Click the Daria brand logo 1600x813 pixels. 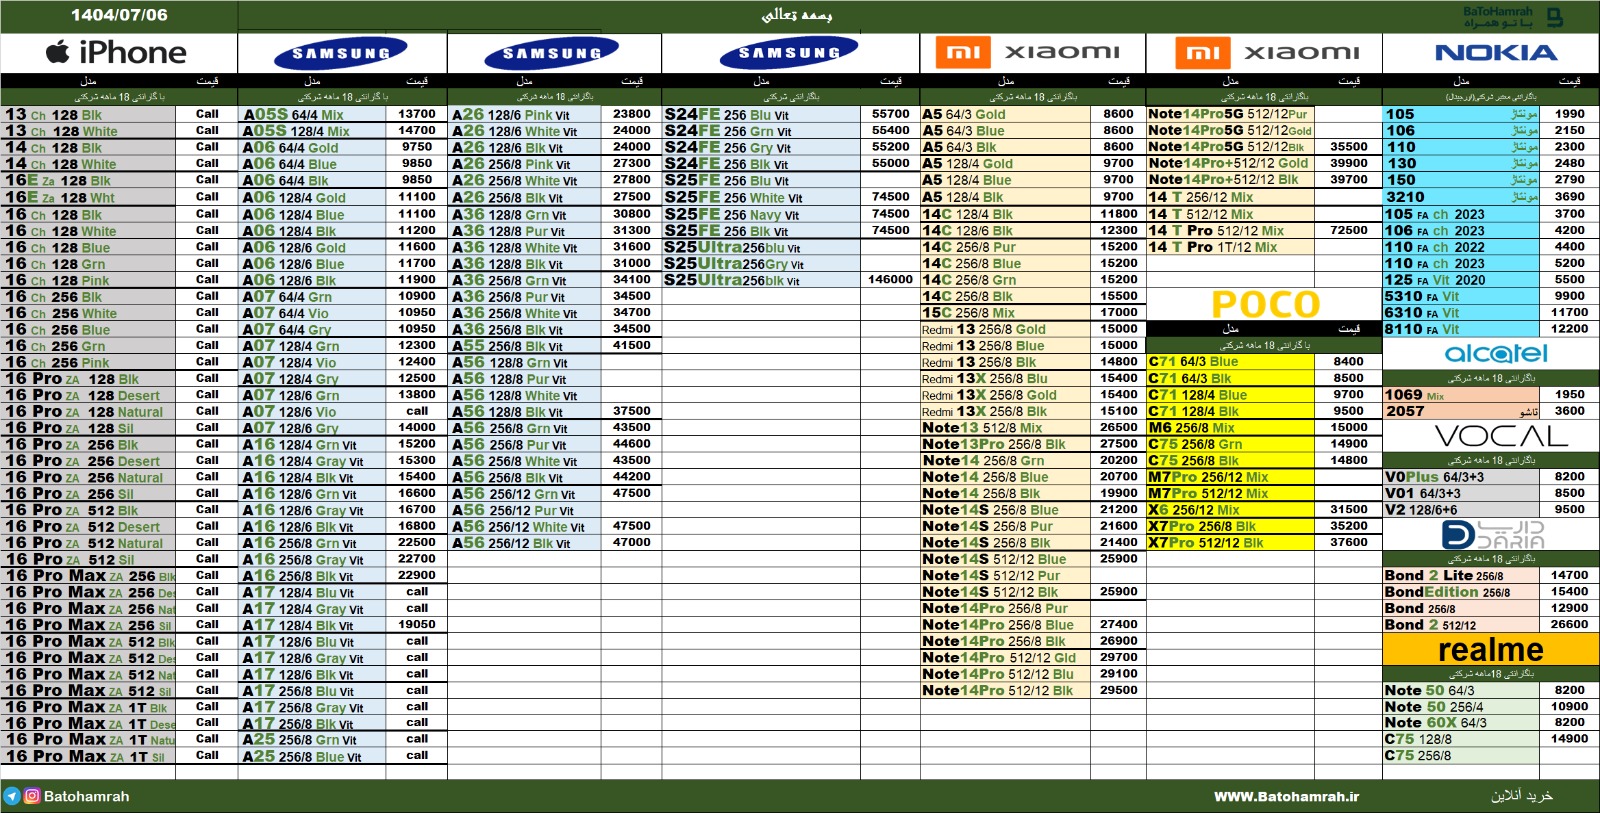pyautogui.click(x=1492, y=535)
